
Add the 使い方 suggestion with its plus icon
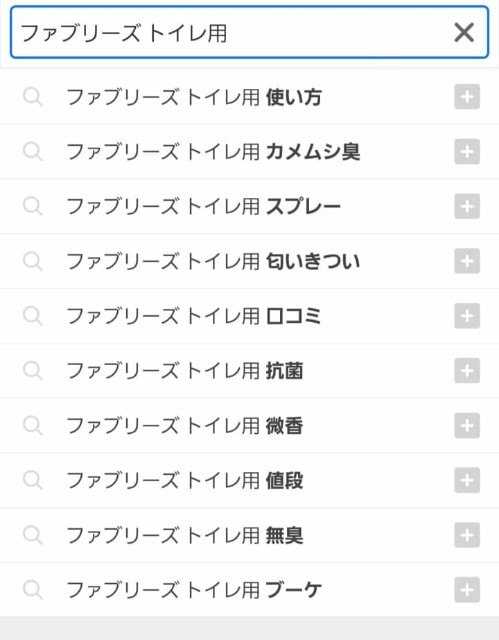467,97
